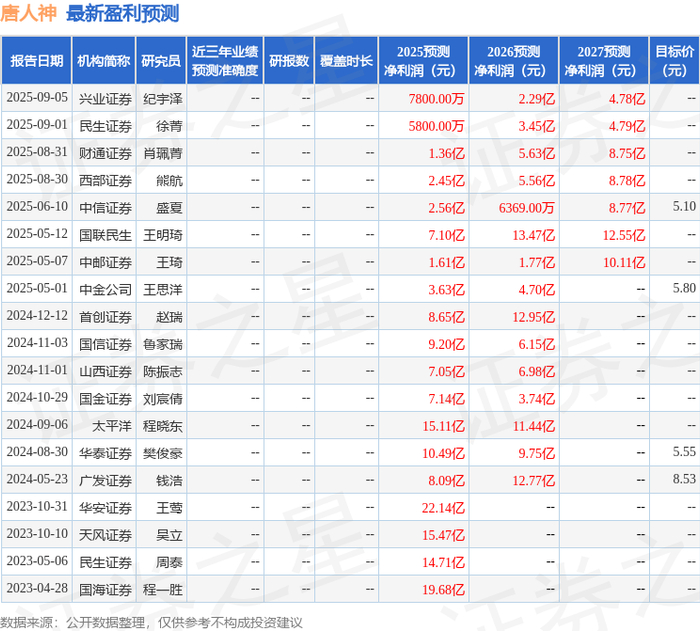
Task: Select researcher 纪宇泽
Action: [162, 99]
